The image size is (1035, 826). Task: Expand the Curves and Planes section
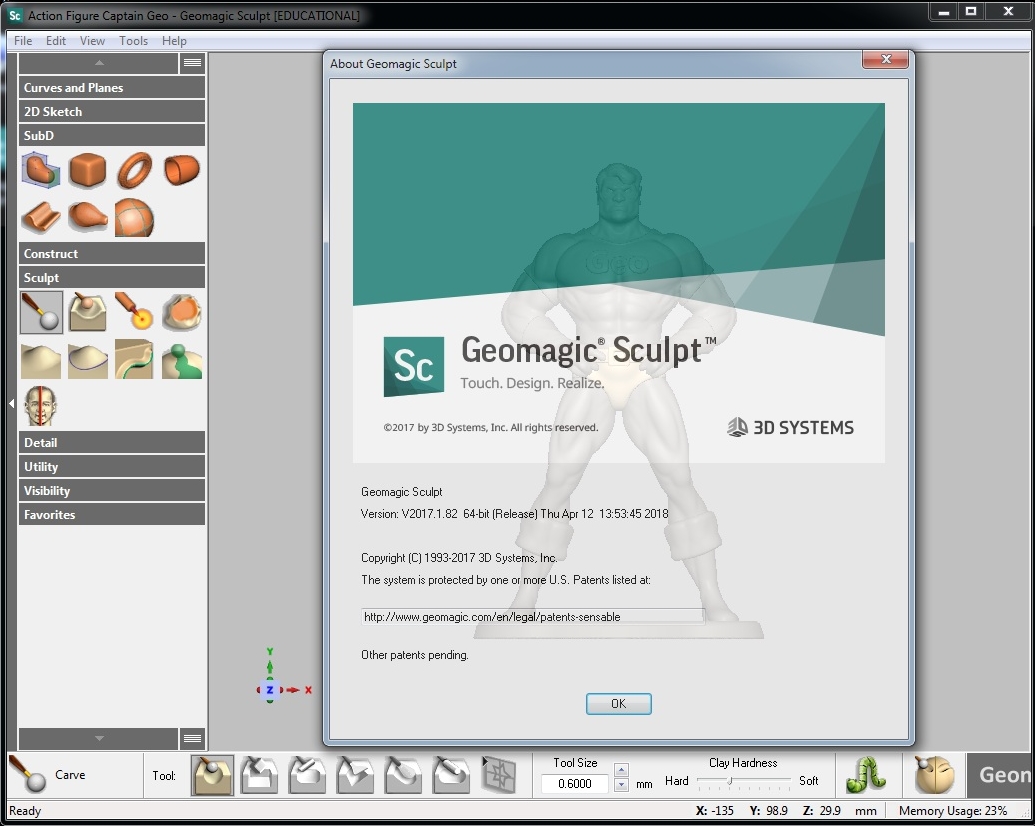pyautogui.click(x=112, y=87)
